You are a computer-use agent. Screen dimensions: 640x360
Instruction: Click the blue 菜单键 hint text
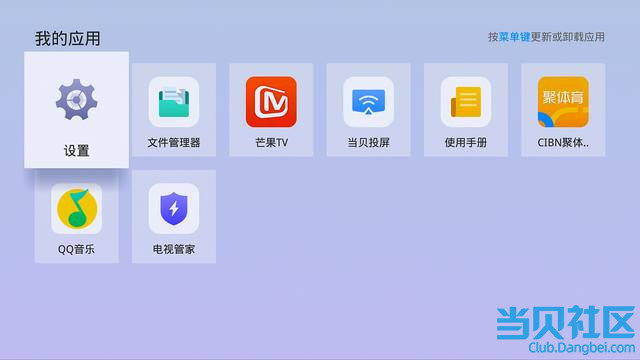point(514,37)
